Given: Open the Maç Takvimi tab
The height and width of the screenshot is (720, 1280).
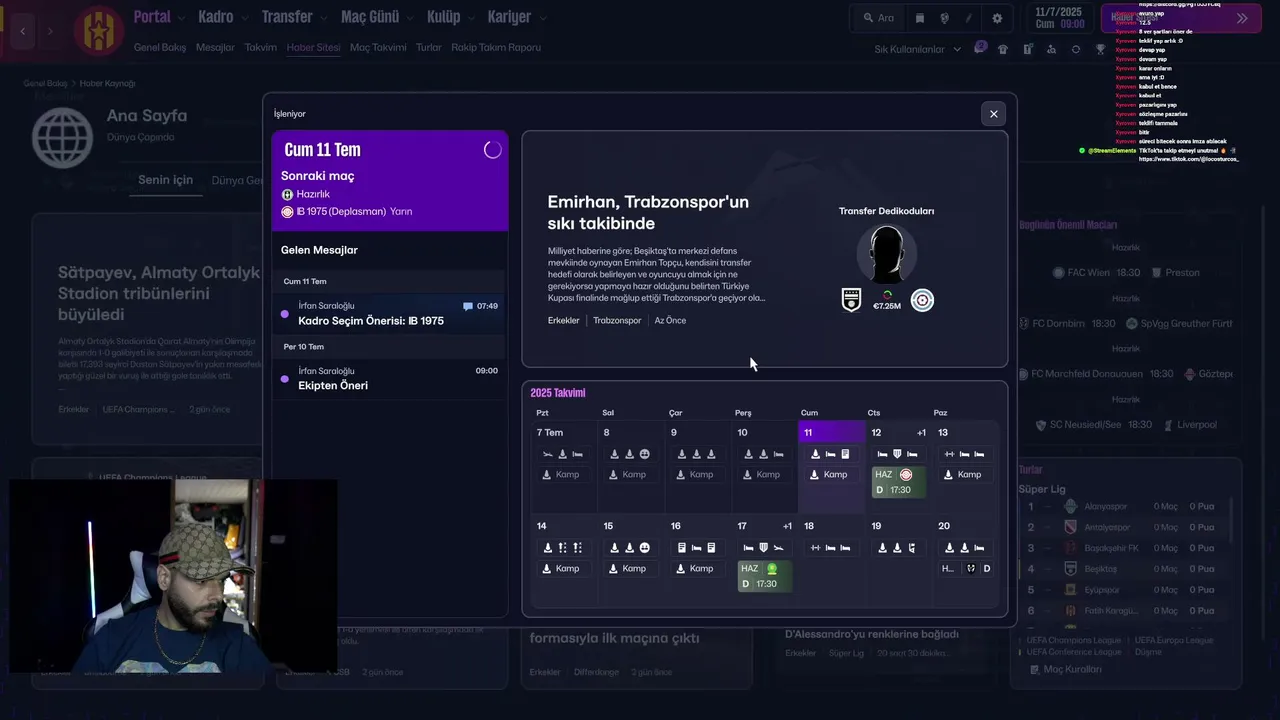Looking at the screenshot, I should click(378, 47).
